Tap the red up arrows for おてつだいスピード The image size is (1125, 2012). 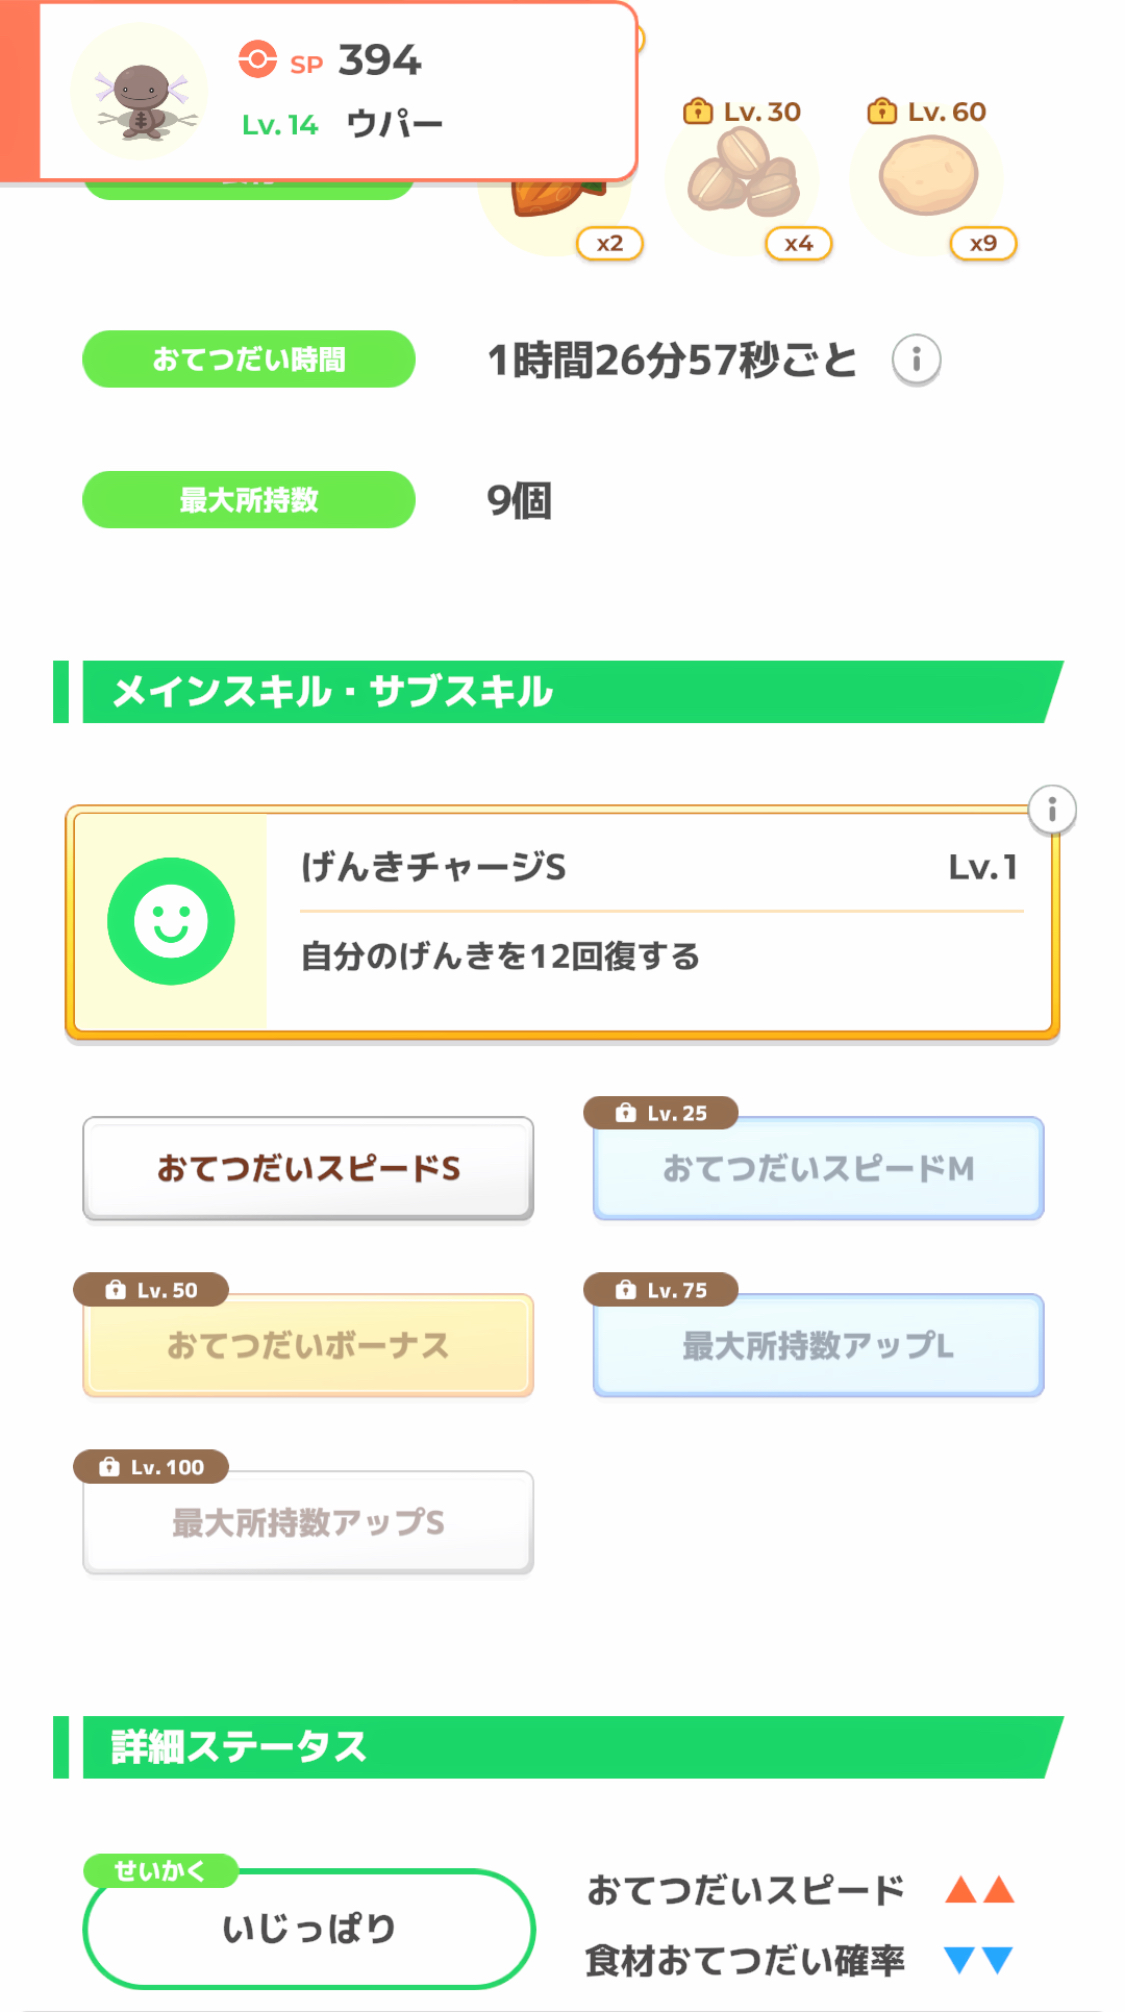(980, 1890)
